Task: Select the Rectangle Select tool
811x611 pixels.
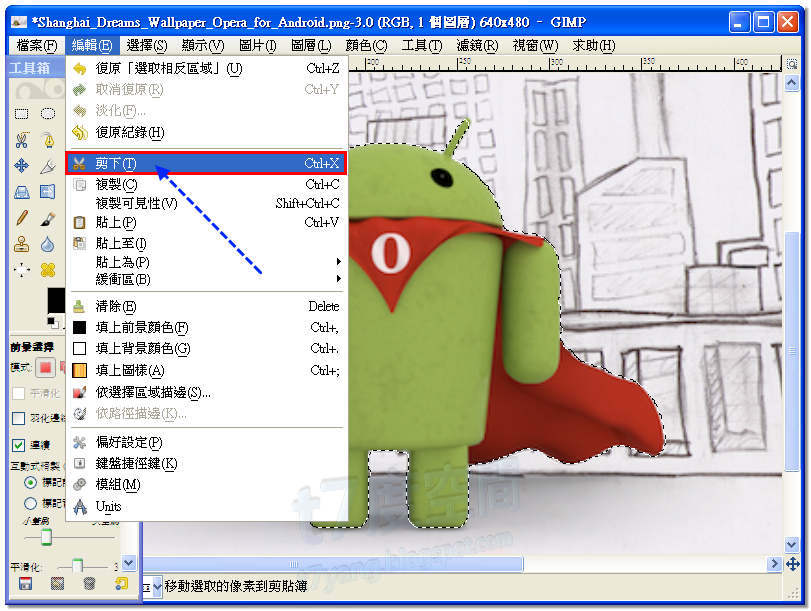Action: [x=21, y=113]
